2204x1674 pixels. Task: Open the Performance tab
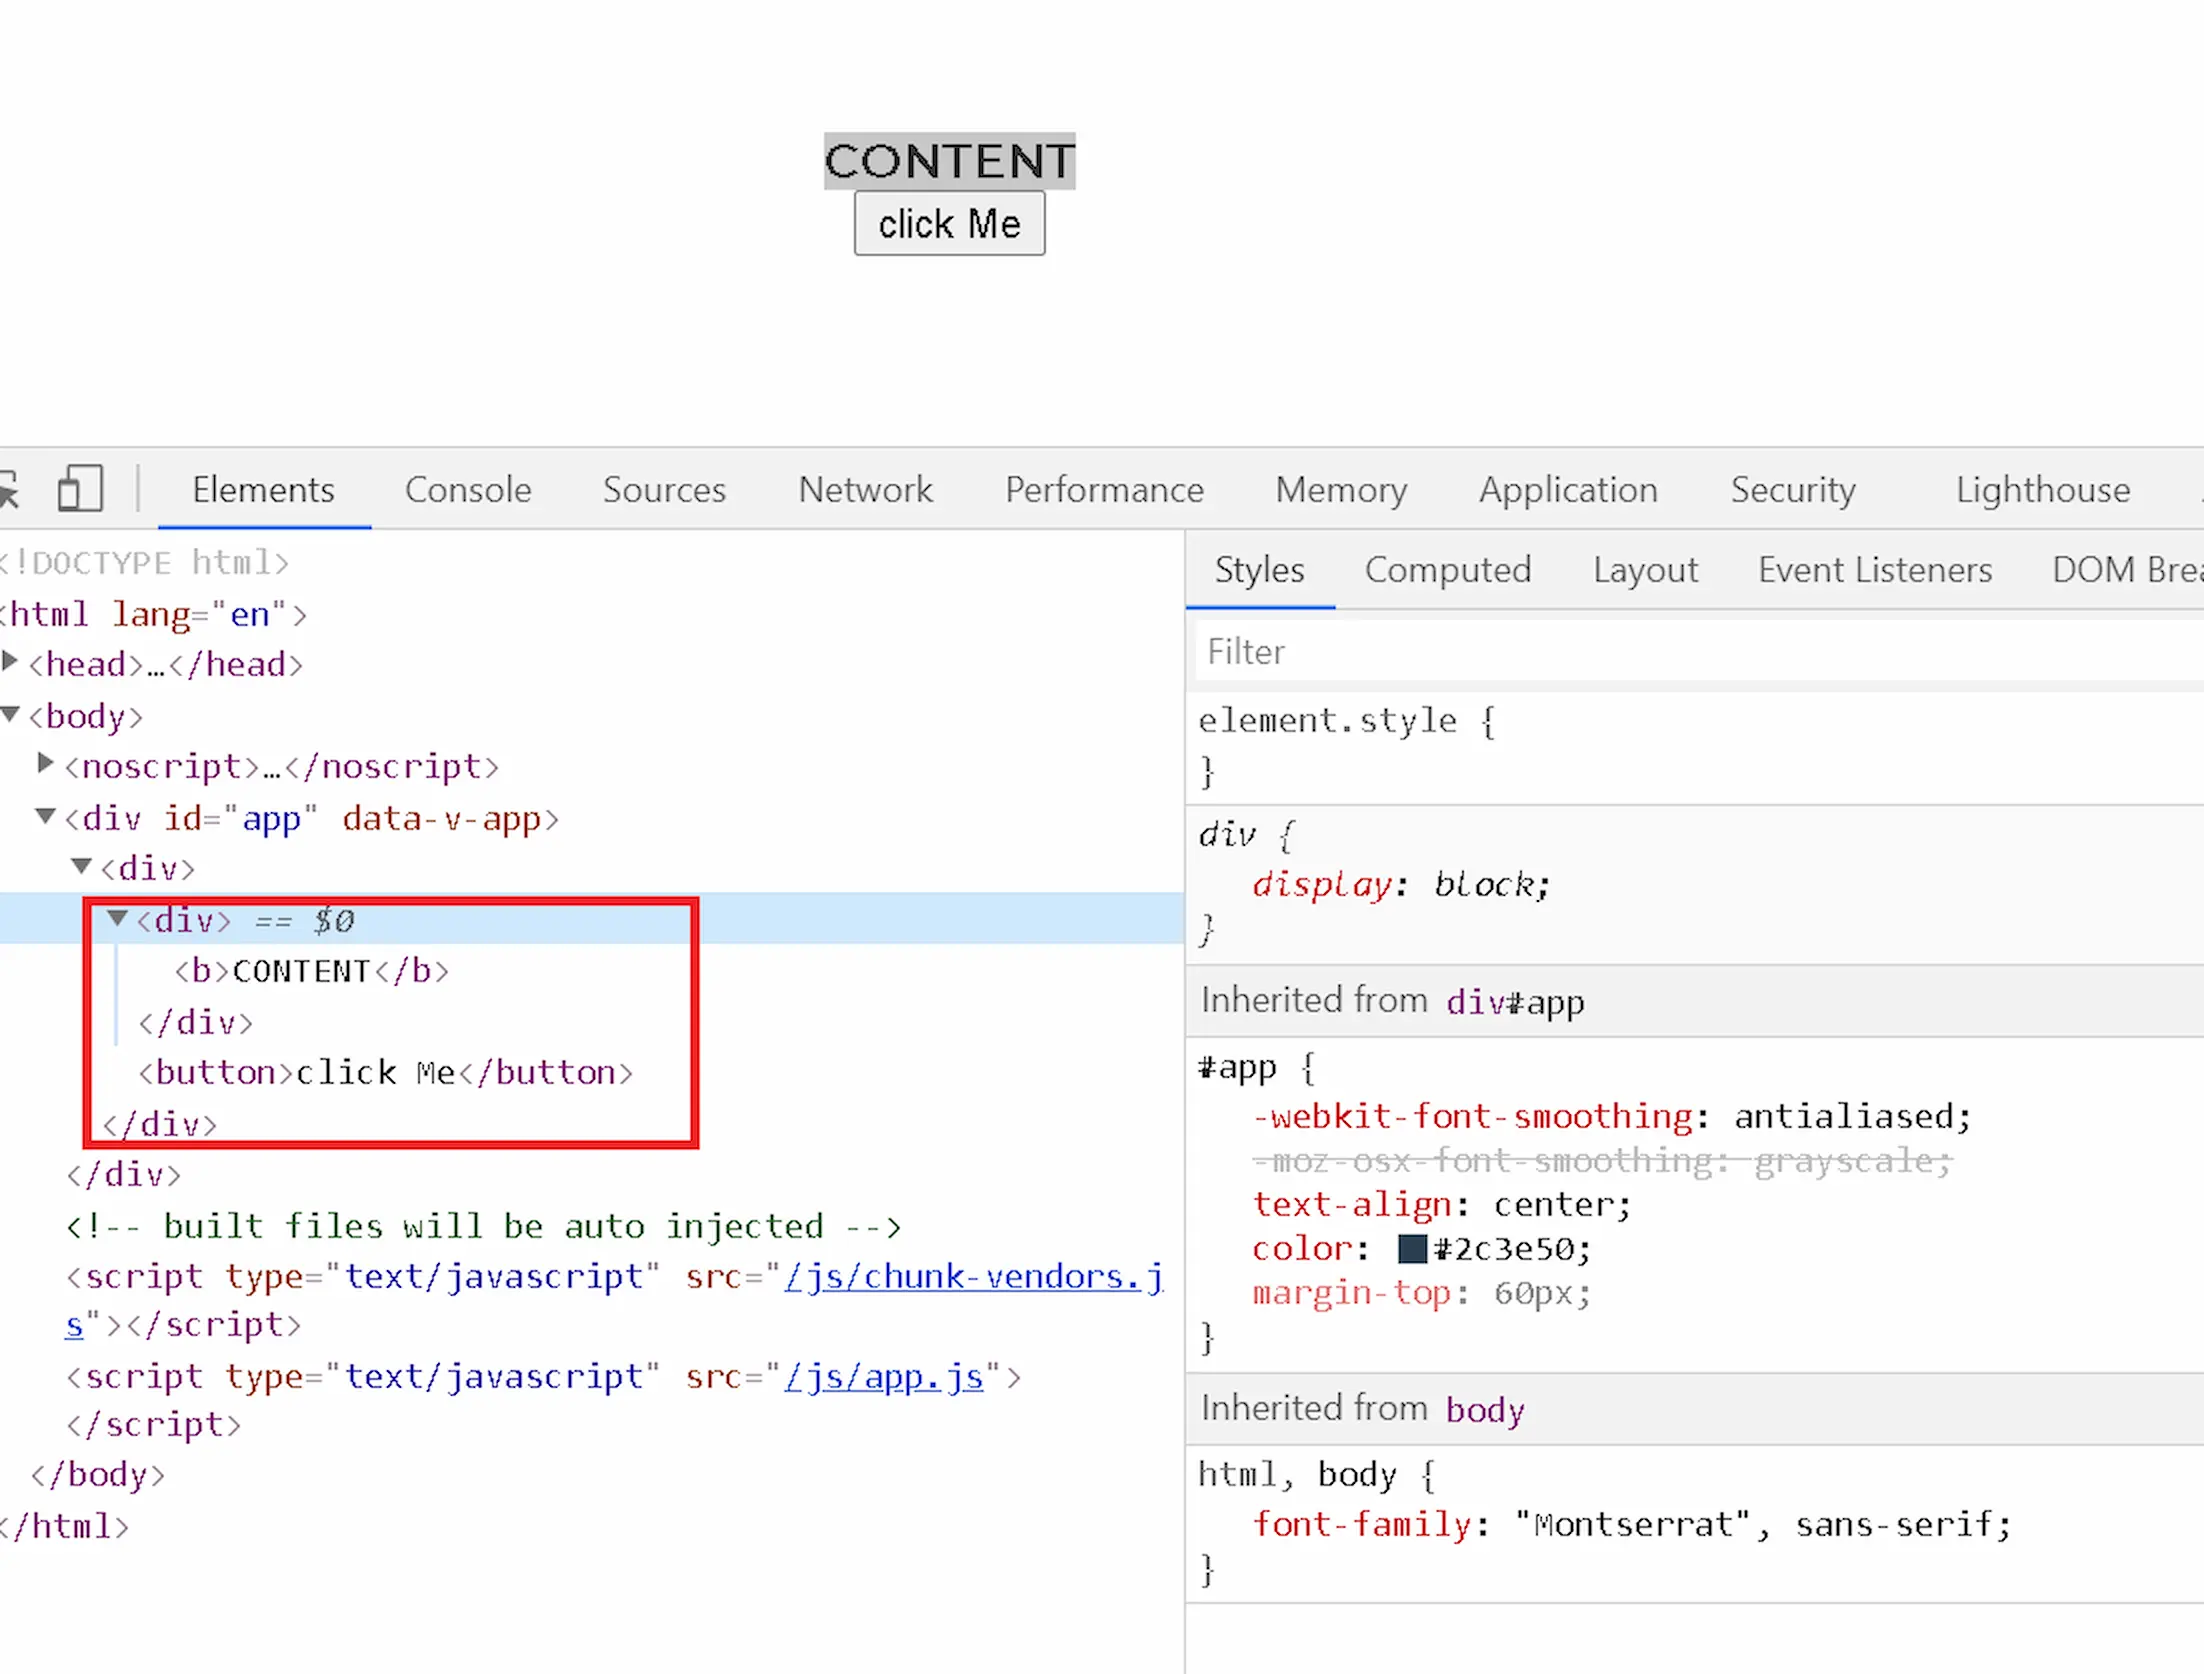tap(1104, 489)
